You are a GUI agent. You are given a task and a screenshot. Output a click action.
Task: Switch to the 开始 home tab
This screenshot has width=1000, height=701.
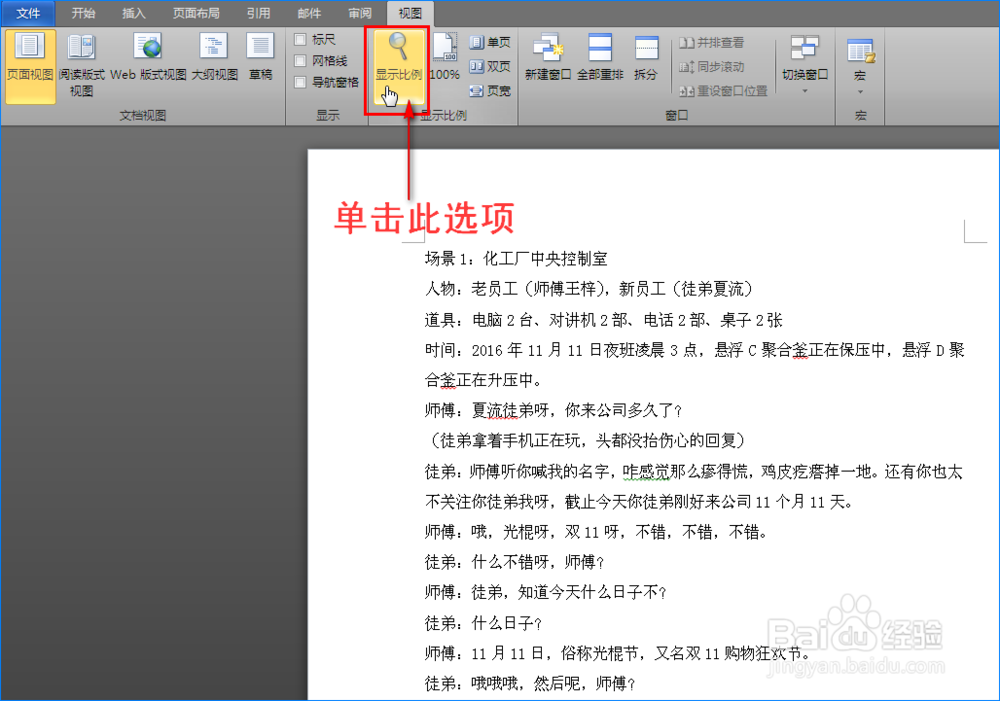83,13
